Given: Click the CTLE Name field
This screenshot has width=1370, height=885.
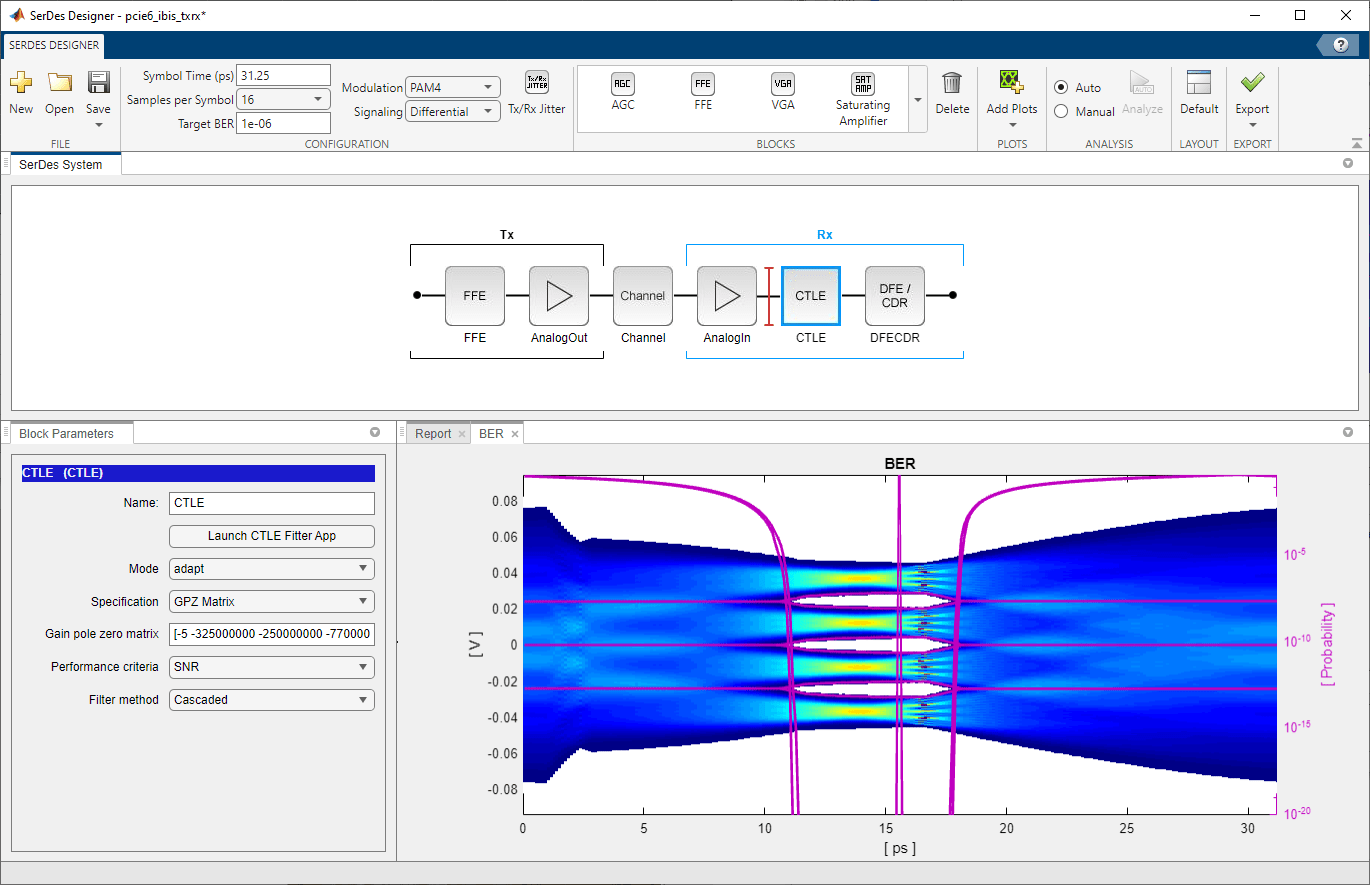Looking at the screenshot, I should tap(272, 503).
